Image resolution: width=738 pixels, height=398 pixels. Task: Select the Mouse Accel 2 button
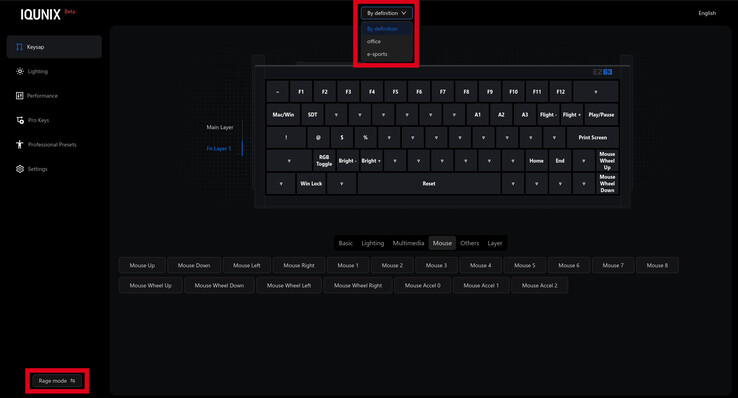[x=539, y=286]
